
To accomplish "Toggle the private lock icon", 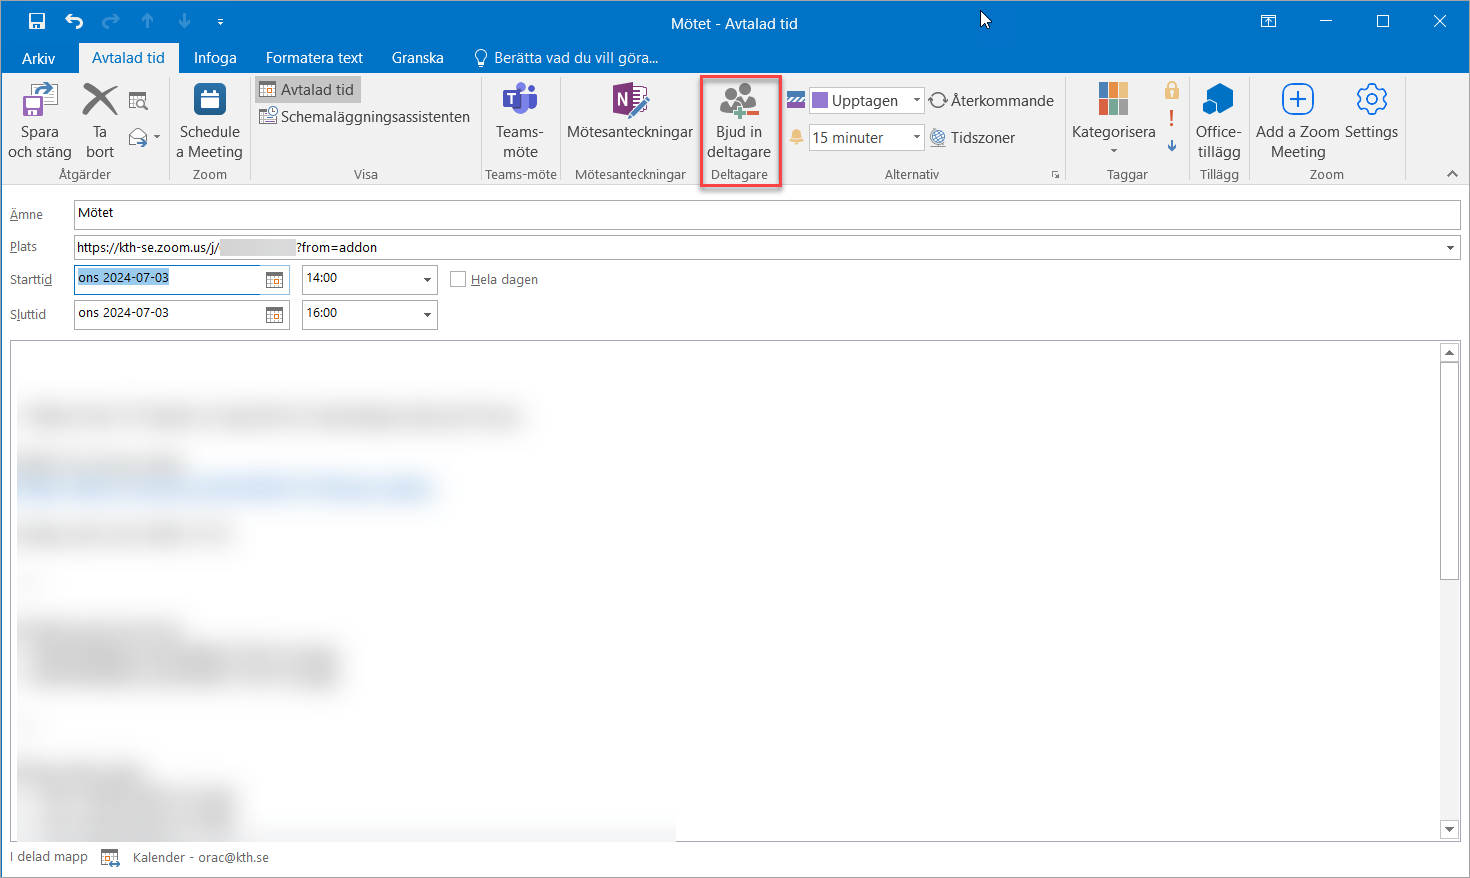I will tap(1171, 91).
